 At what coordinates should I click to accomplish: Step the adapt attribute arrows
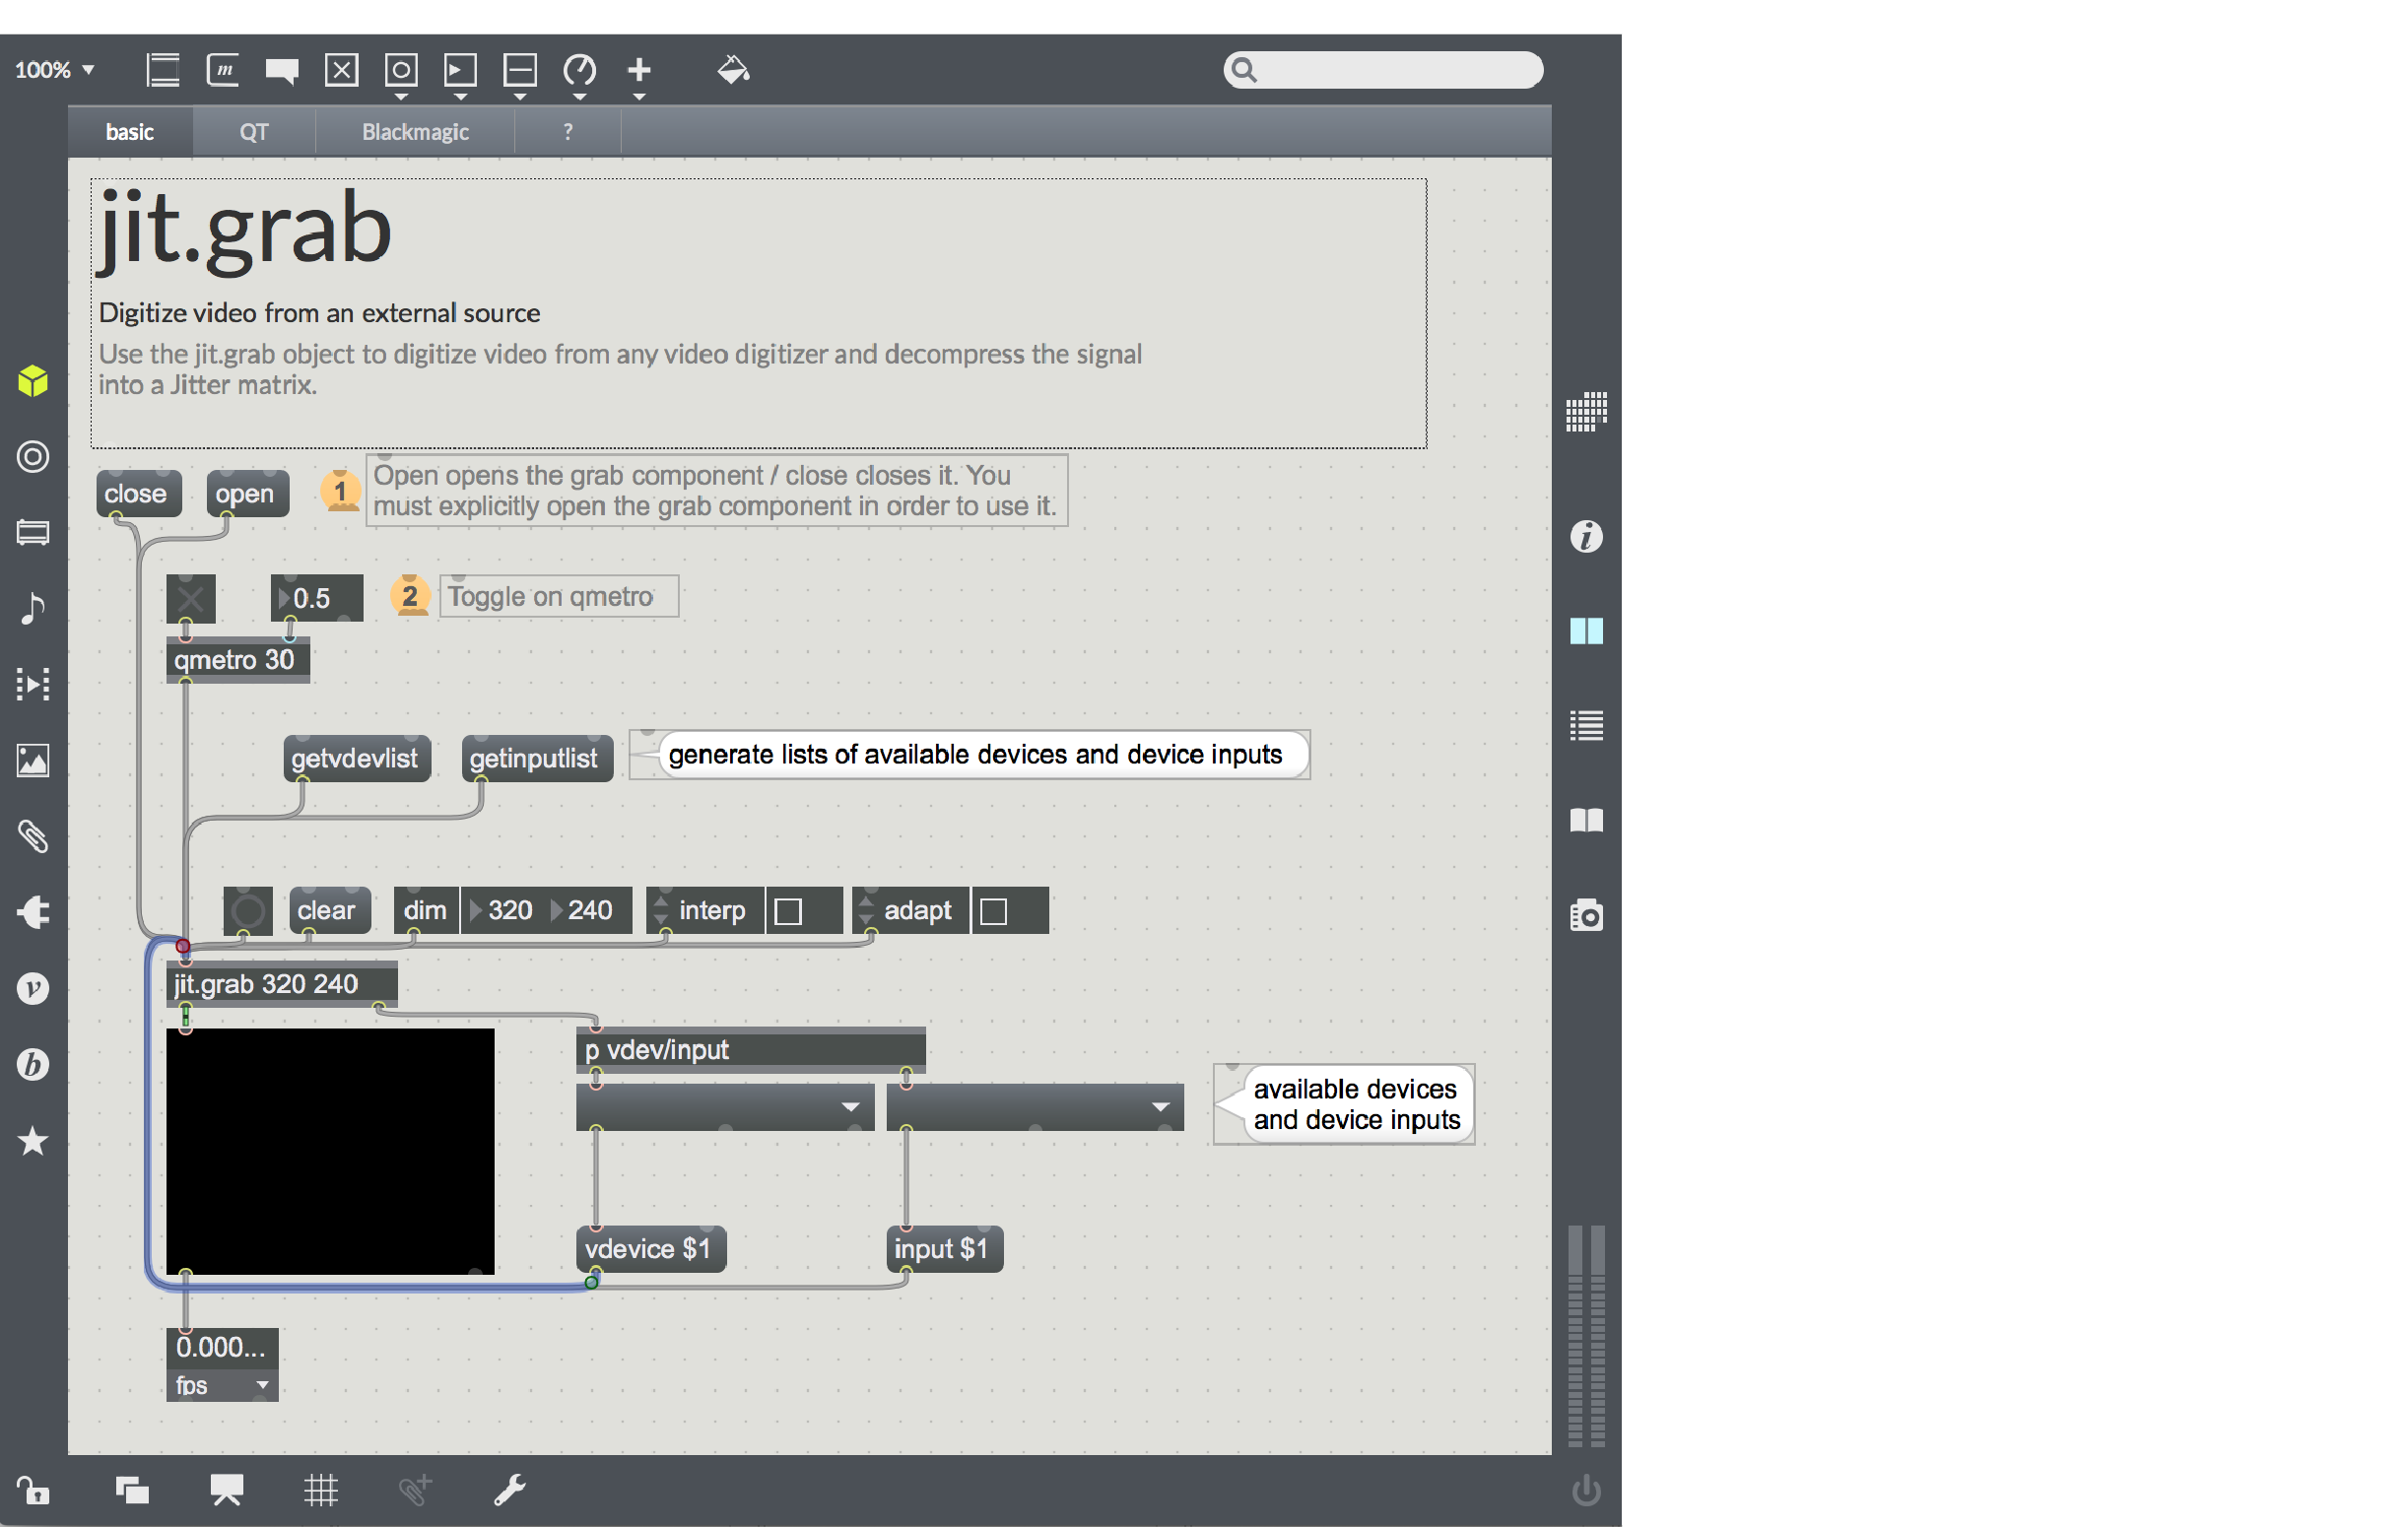(866, 910)
